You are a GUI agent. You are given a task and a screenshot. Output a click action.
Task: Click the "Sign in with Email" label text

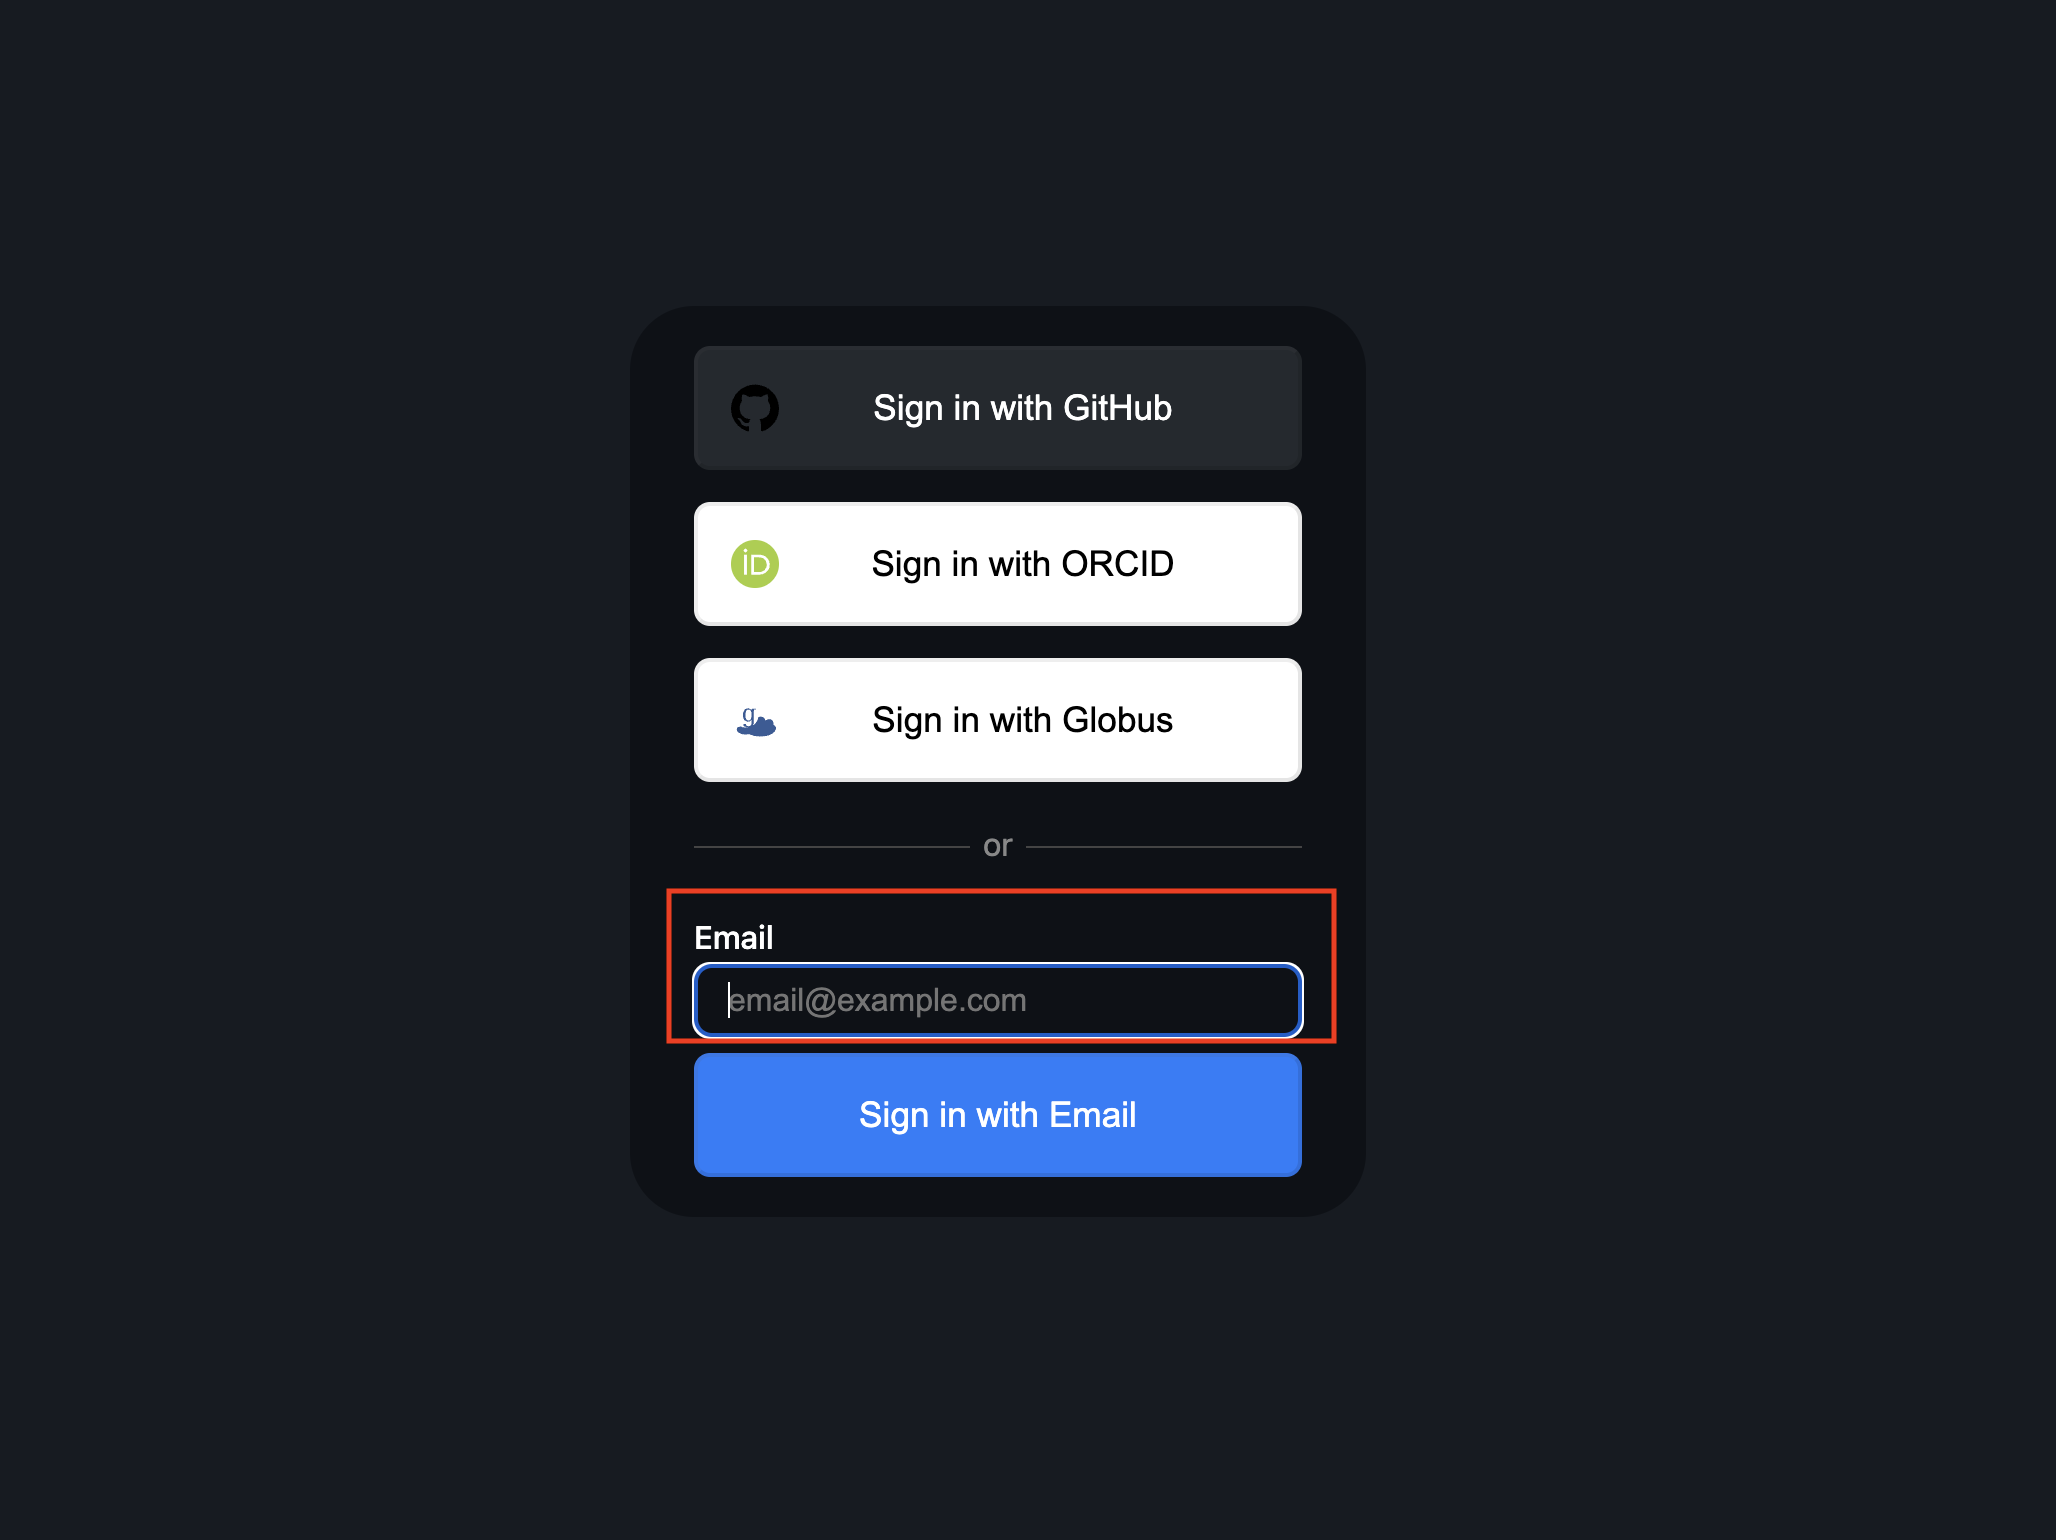(x=998, y=1115)
